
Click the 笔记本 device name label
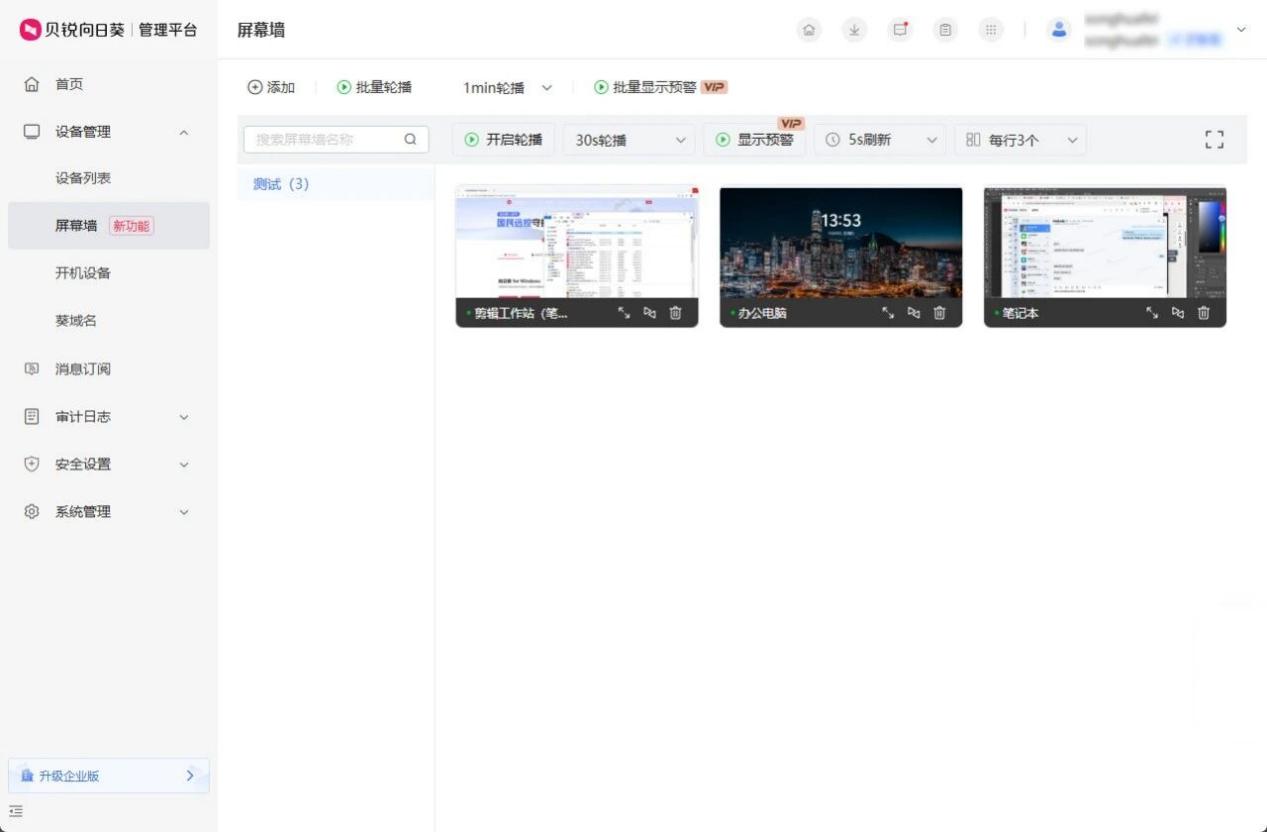(x=1020, y=313)
